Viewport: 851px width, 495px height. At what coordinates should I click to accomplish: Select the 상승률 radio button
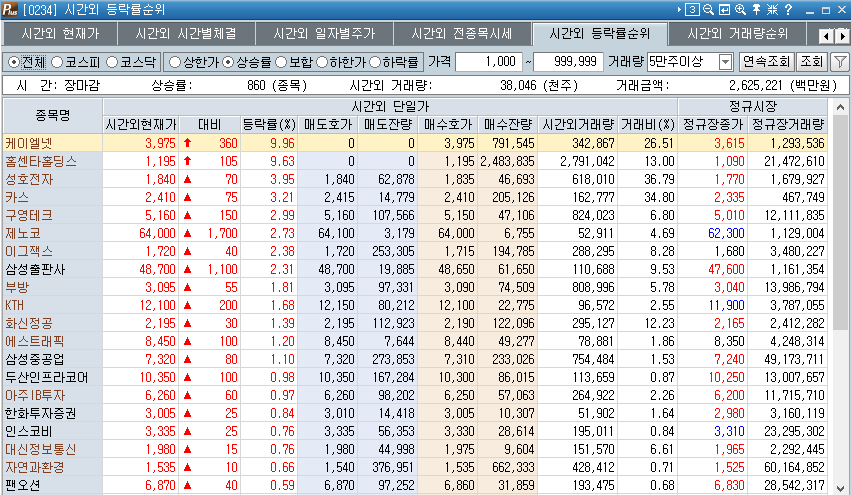[228, 62]
